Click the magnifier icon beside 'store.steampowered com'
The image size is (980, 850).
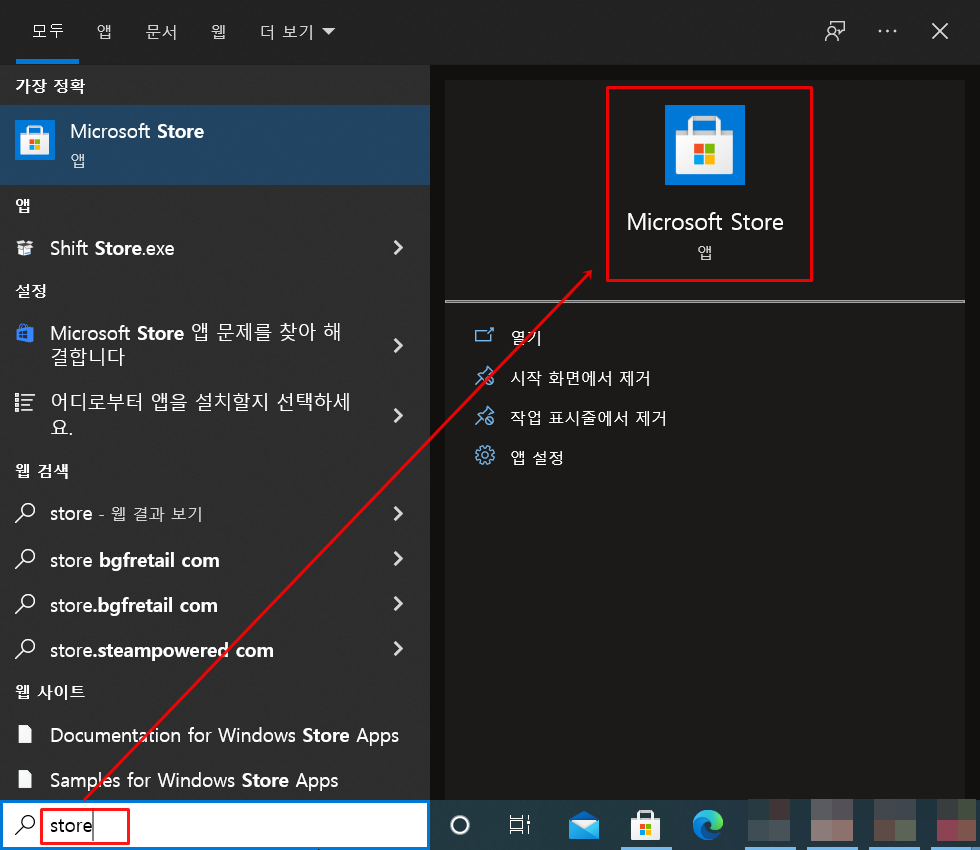coord(25,649)
